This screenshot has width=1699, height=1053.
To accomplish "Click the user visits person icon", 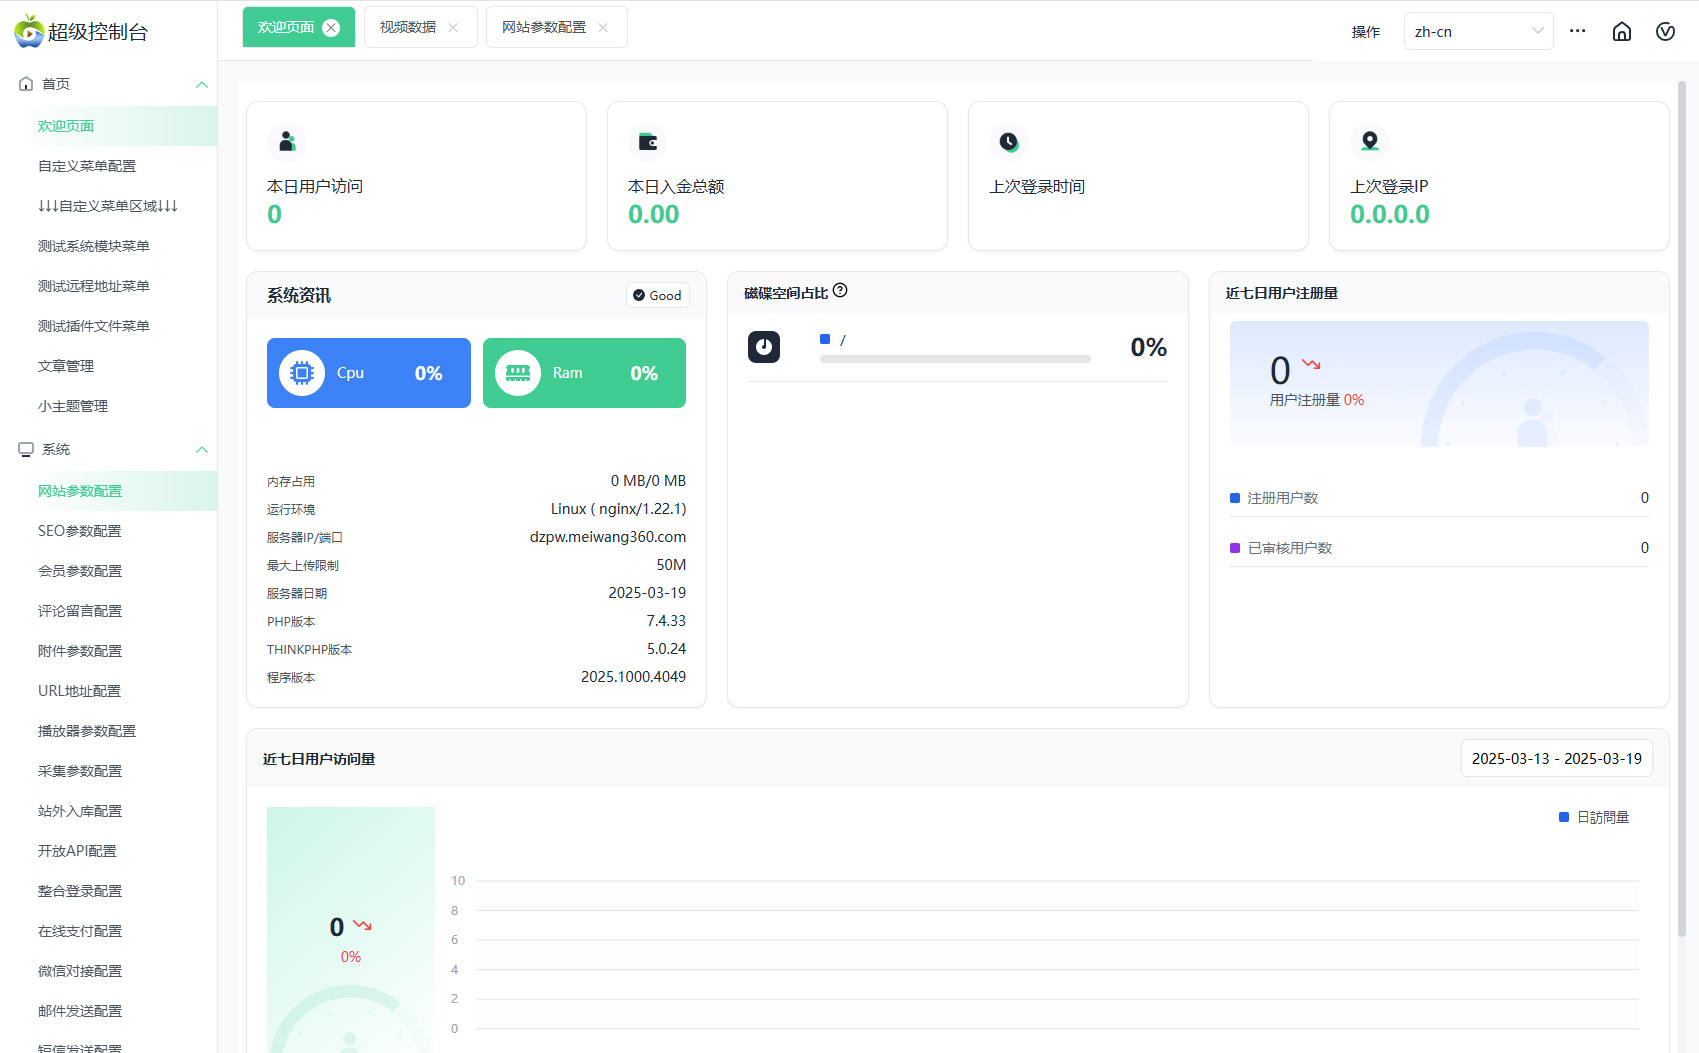I will pos(287,142).
